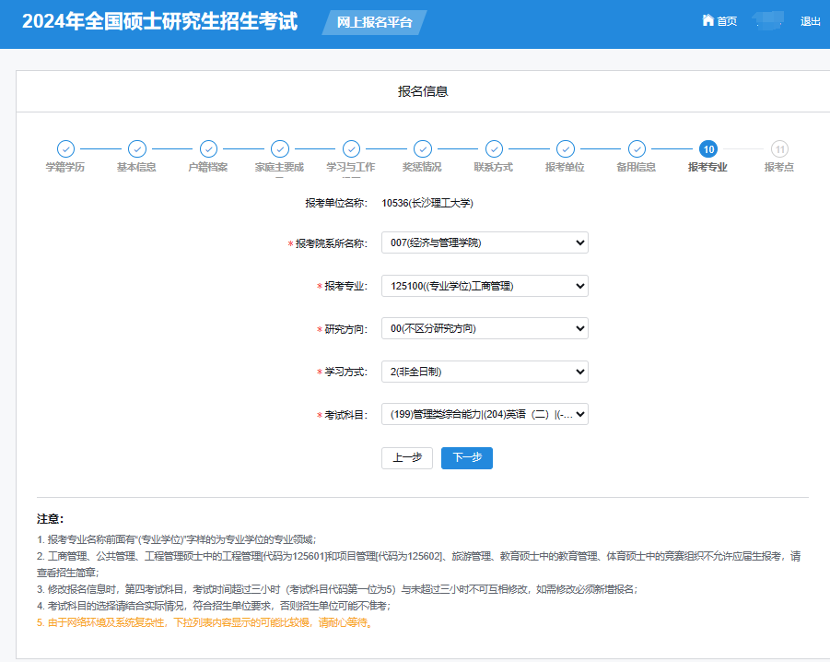Click the 备用信息 step checkmark icon
Screen dimensions: 830x662
[x=636, y=149]
